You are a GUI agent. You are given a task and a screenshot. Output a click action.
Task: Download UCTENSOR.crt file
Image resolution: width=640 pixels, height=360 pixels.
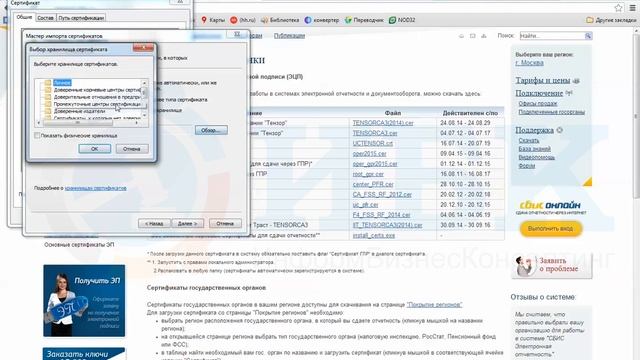point(373,143)
